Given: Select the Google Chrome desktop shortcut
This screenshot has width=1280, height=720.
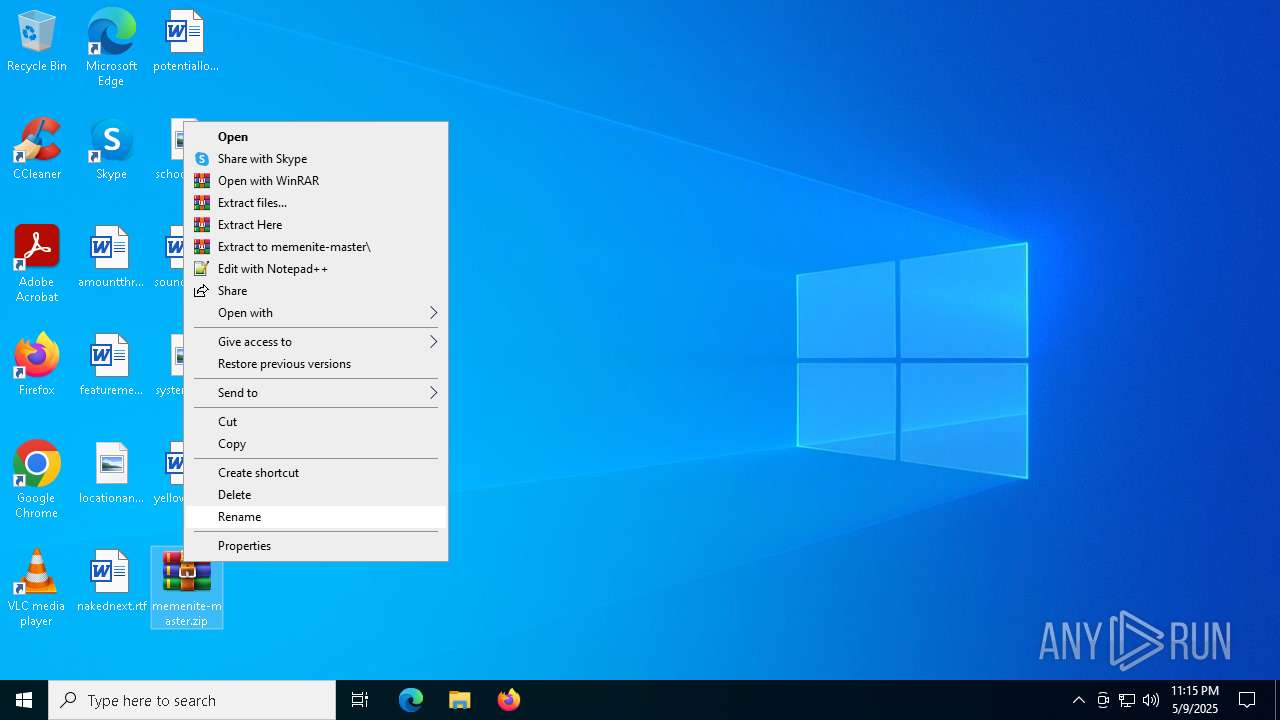Looking at the screenshot, I should point(36,480).
